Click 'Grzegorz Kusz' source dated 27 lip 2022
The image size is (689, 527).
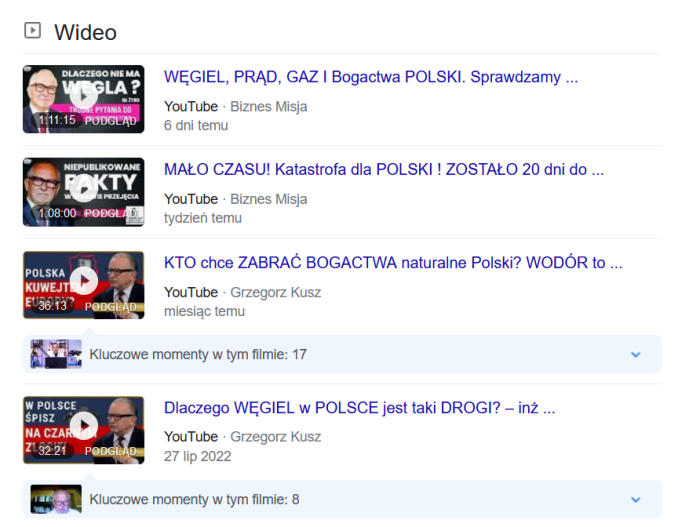[x=276, y=436]
